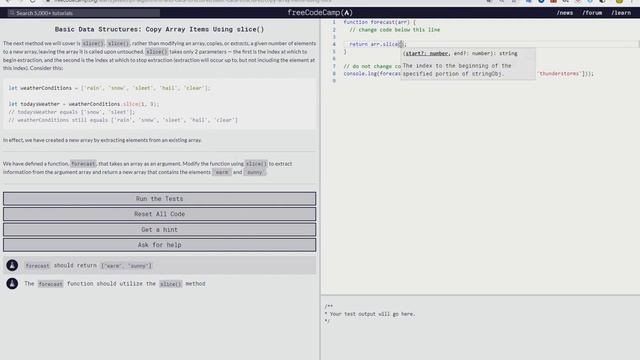The image size is (640, 360).
Task: Click comment todaysWeather equals ['snow', 'sleet']
Action: click(71, 112)
